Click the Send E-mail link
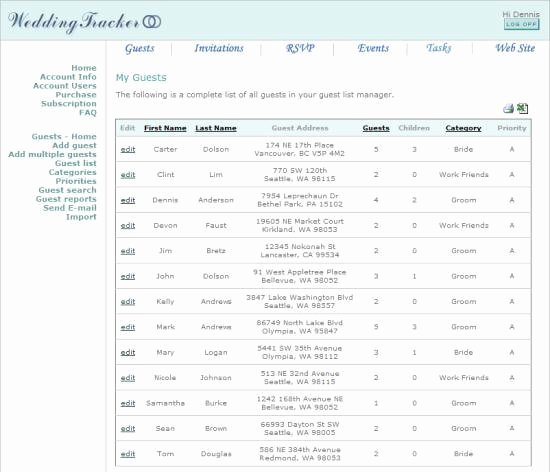550x472 pixels. pos(70,208)
